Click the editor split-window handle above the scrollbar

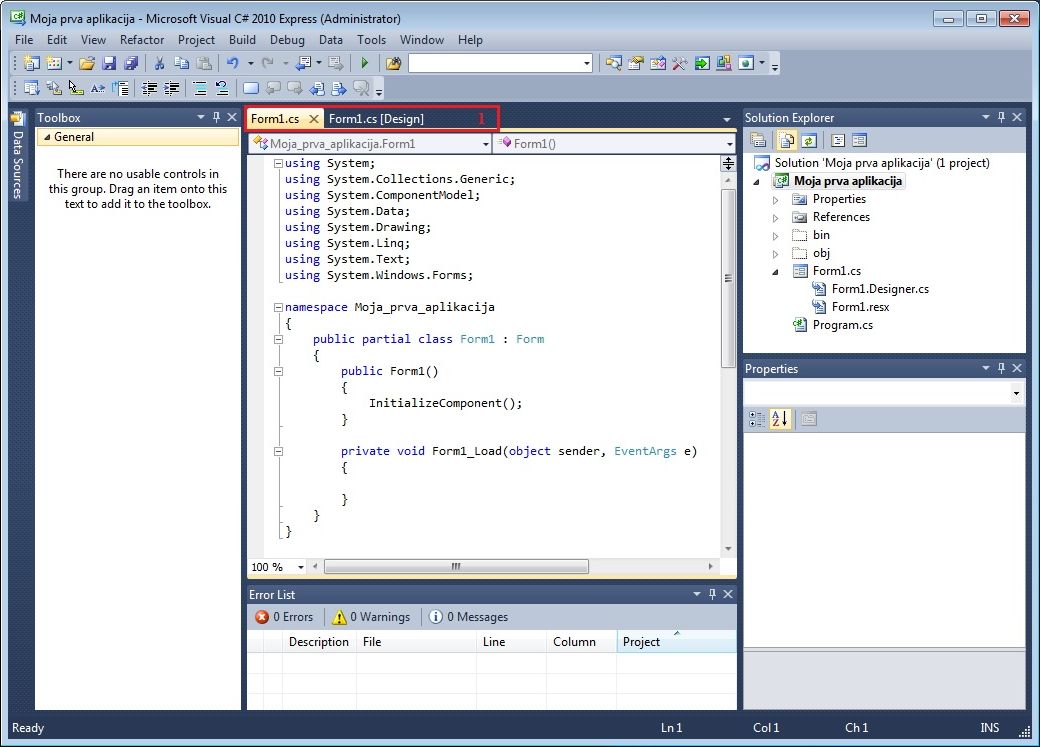click(x=728, y=163)
